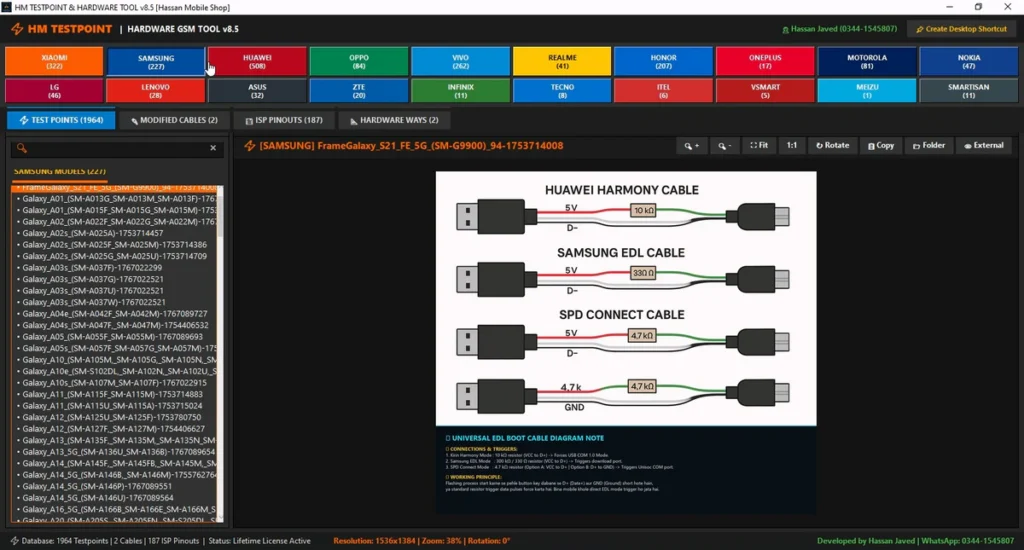The height and width of the screenshot is (550, 1024).
Task: Click the zoom out magnifier icon
Action: coord(725,146)
